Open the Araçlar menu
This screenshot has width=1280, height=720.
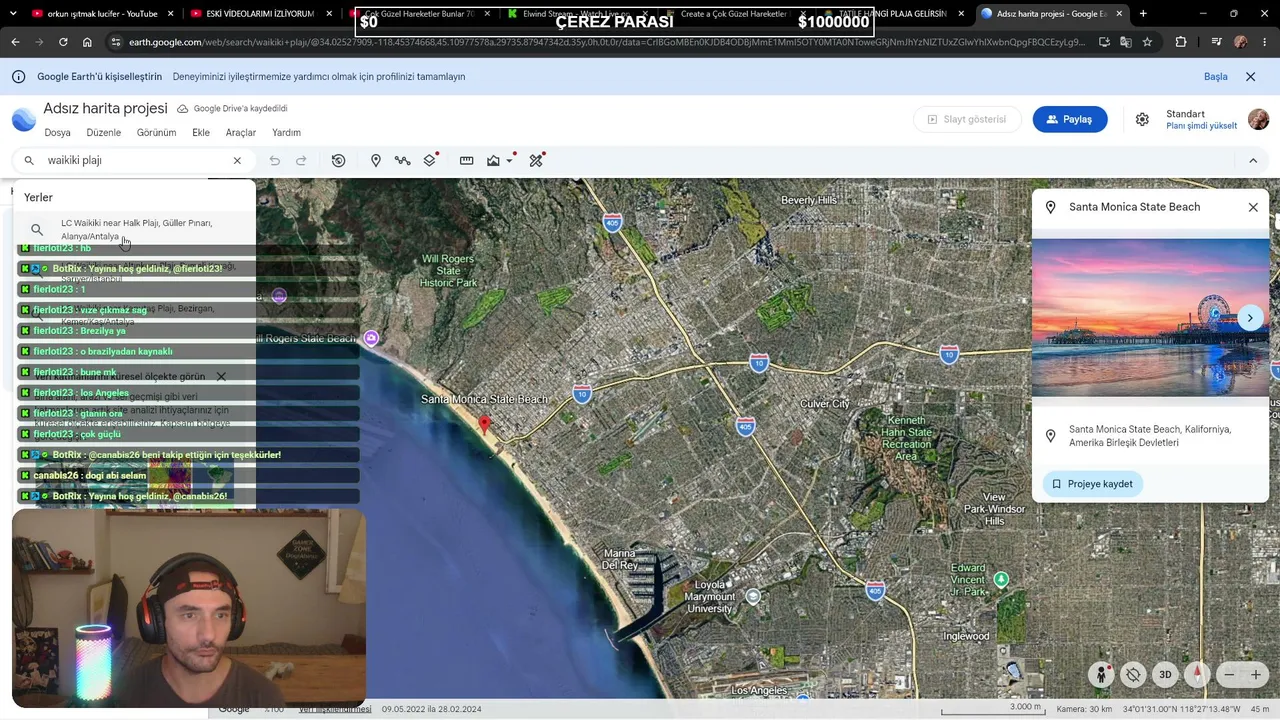(x=241, y=133)
